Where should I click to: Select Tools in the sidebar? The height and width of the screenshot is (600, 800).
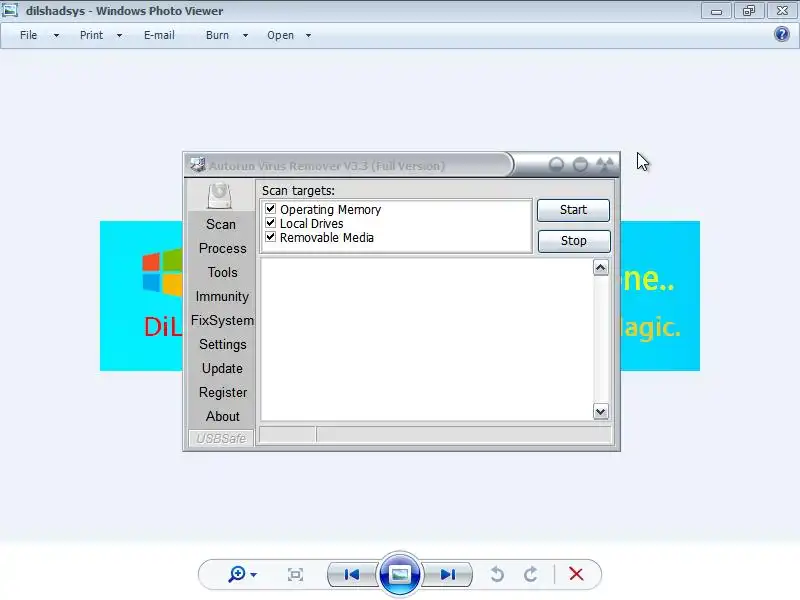pos(222,272)
